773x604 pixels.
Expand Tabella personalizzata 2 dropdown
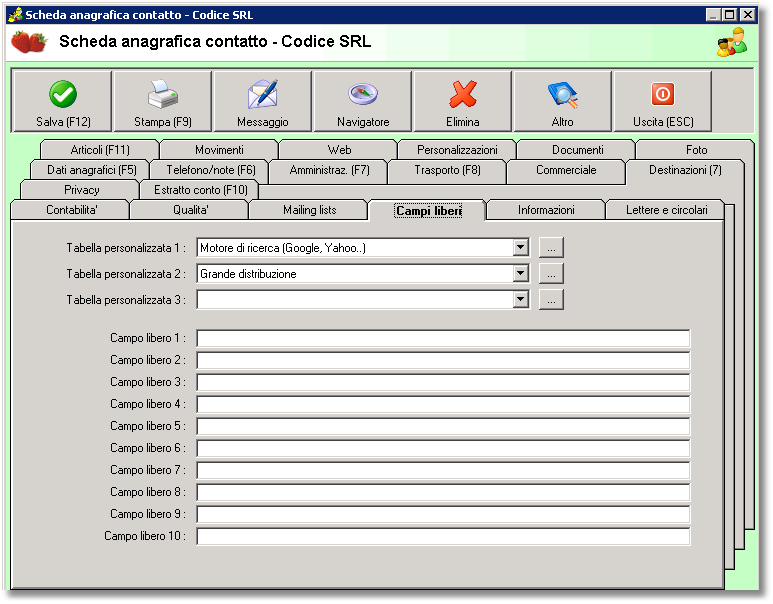coord(521,273)
